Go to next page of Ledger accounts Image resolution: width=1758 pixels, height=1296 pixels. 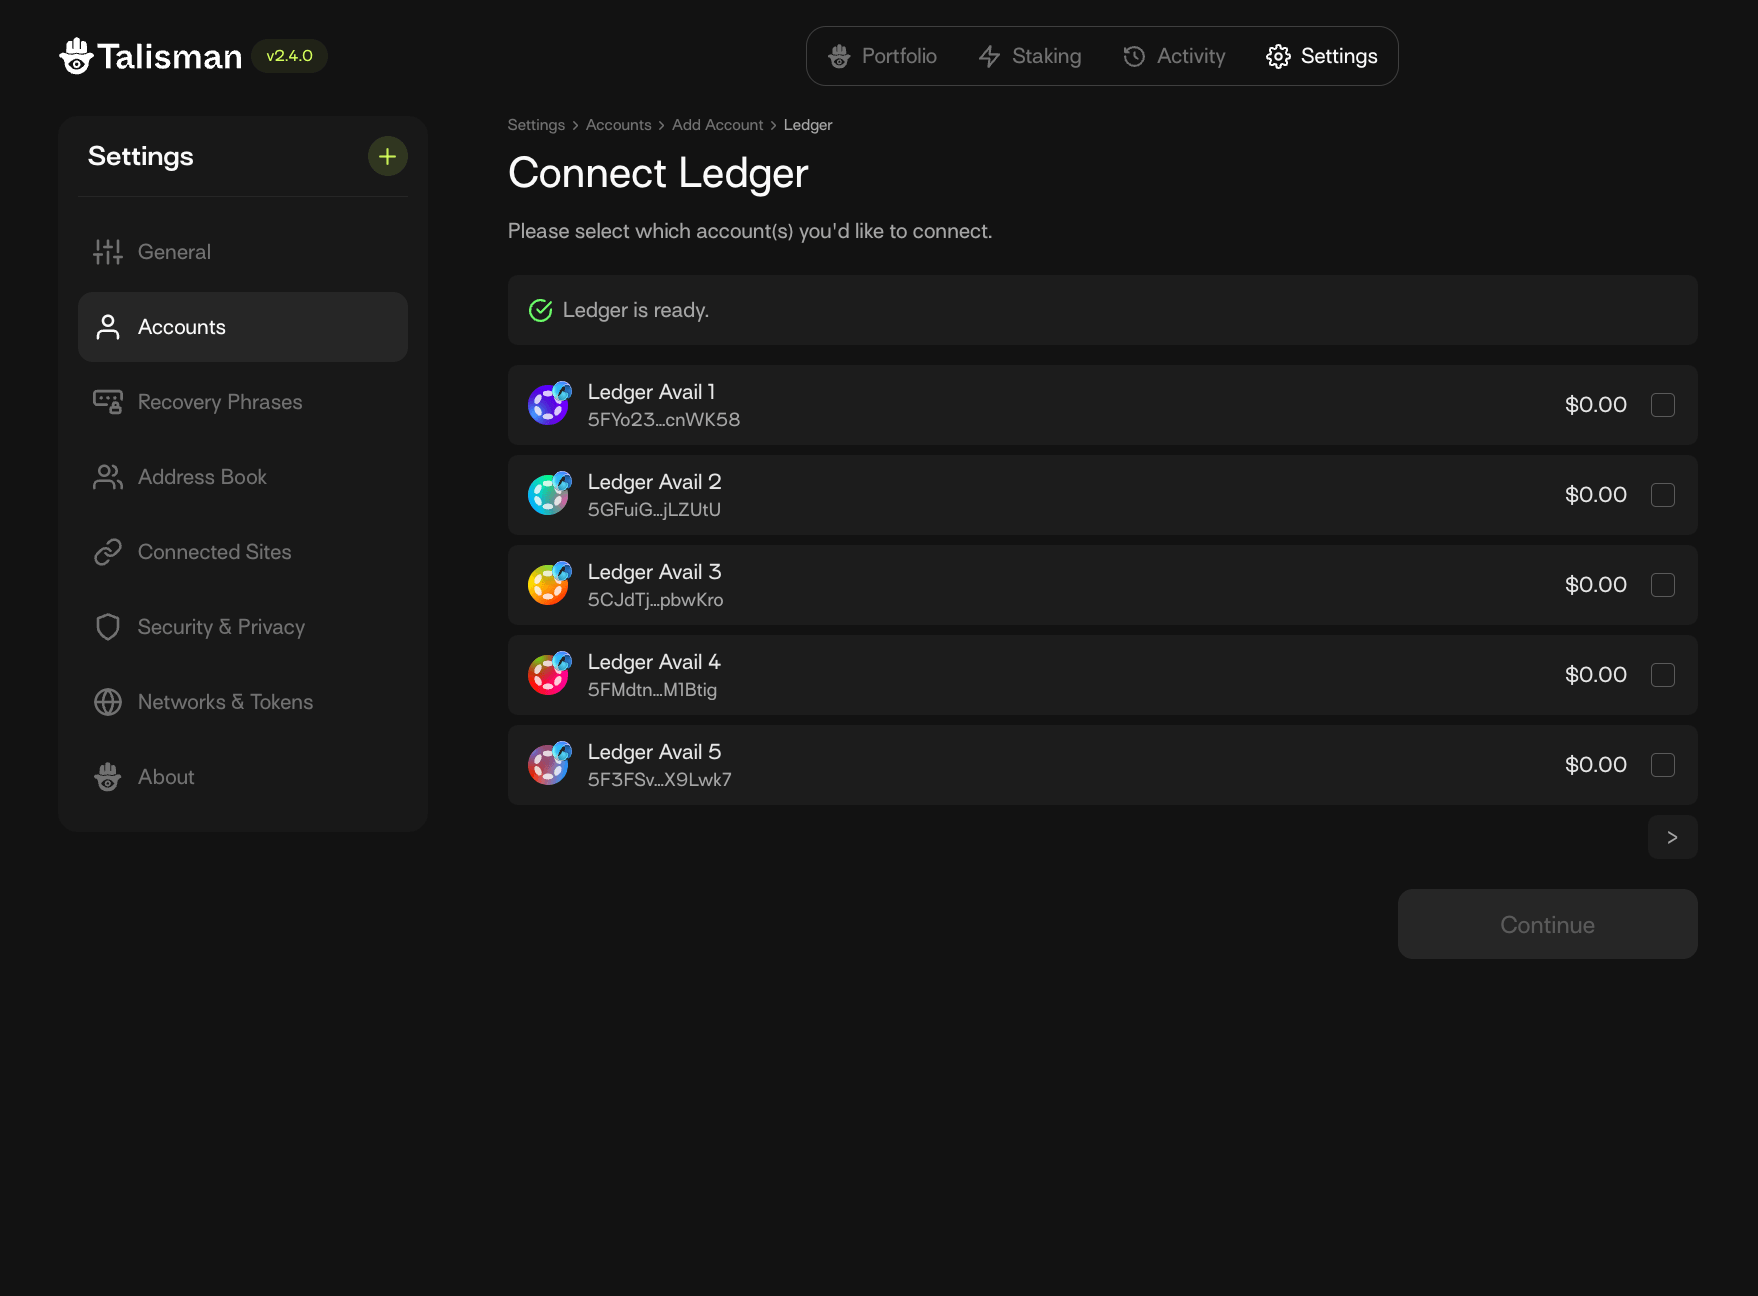1672,837
